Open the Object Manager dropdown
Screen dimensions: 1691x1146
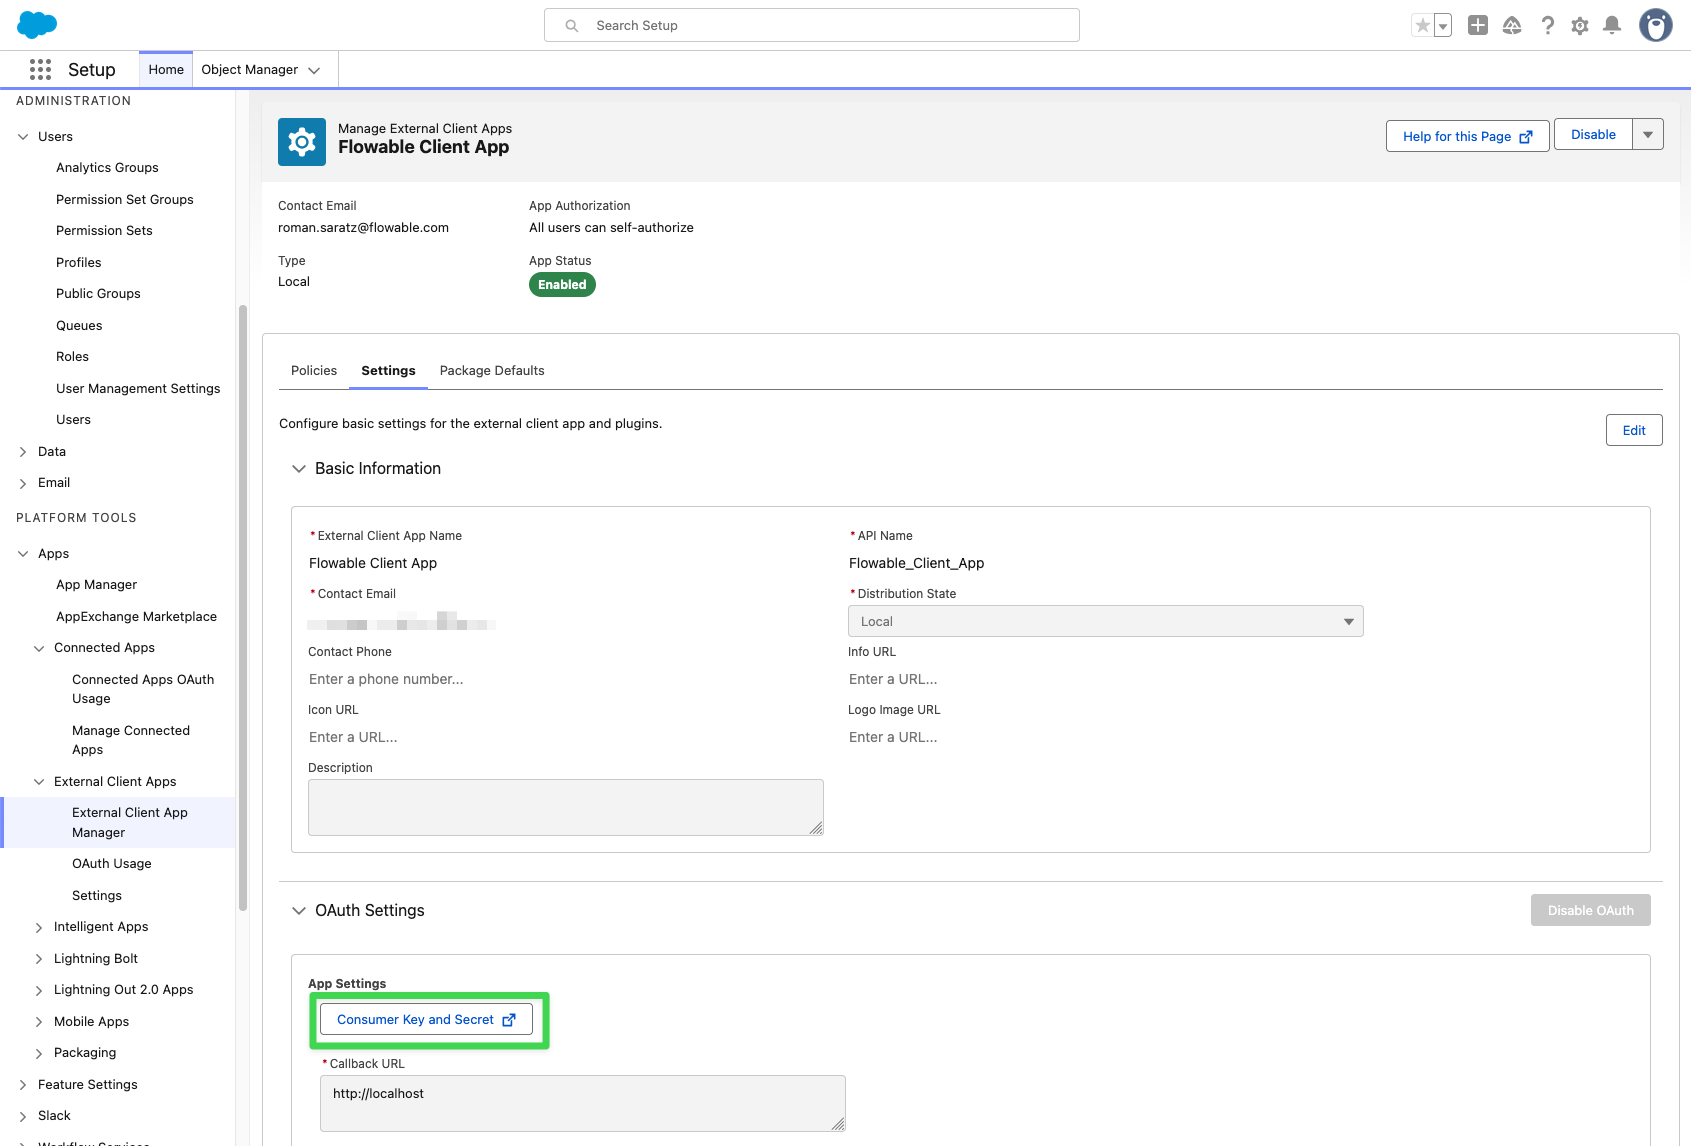263,69
